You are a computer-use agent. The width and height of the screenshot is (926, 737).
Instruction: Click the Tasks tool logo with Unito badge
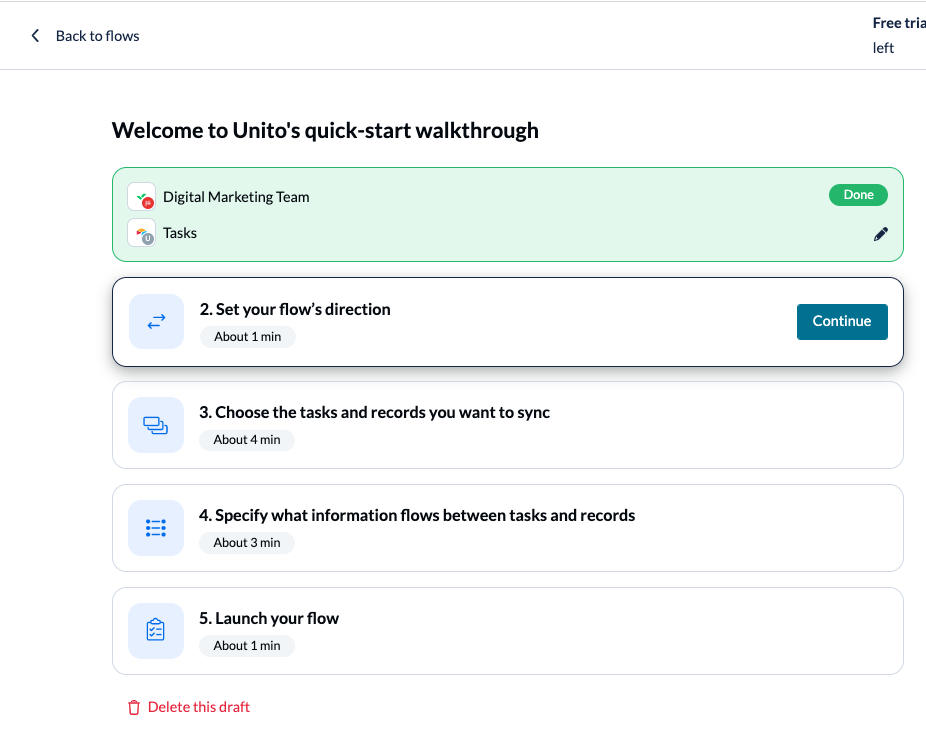tap(142, 232)
